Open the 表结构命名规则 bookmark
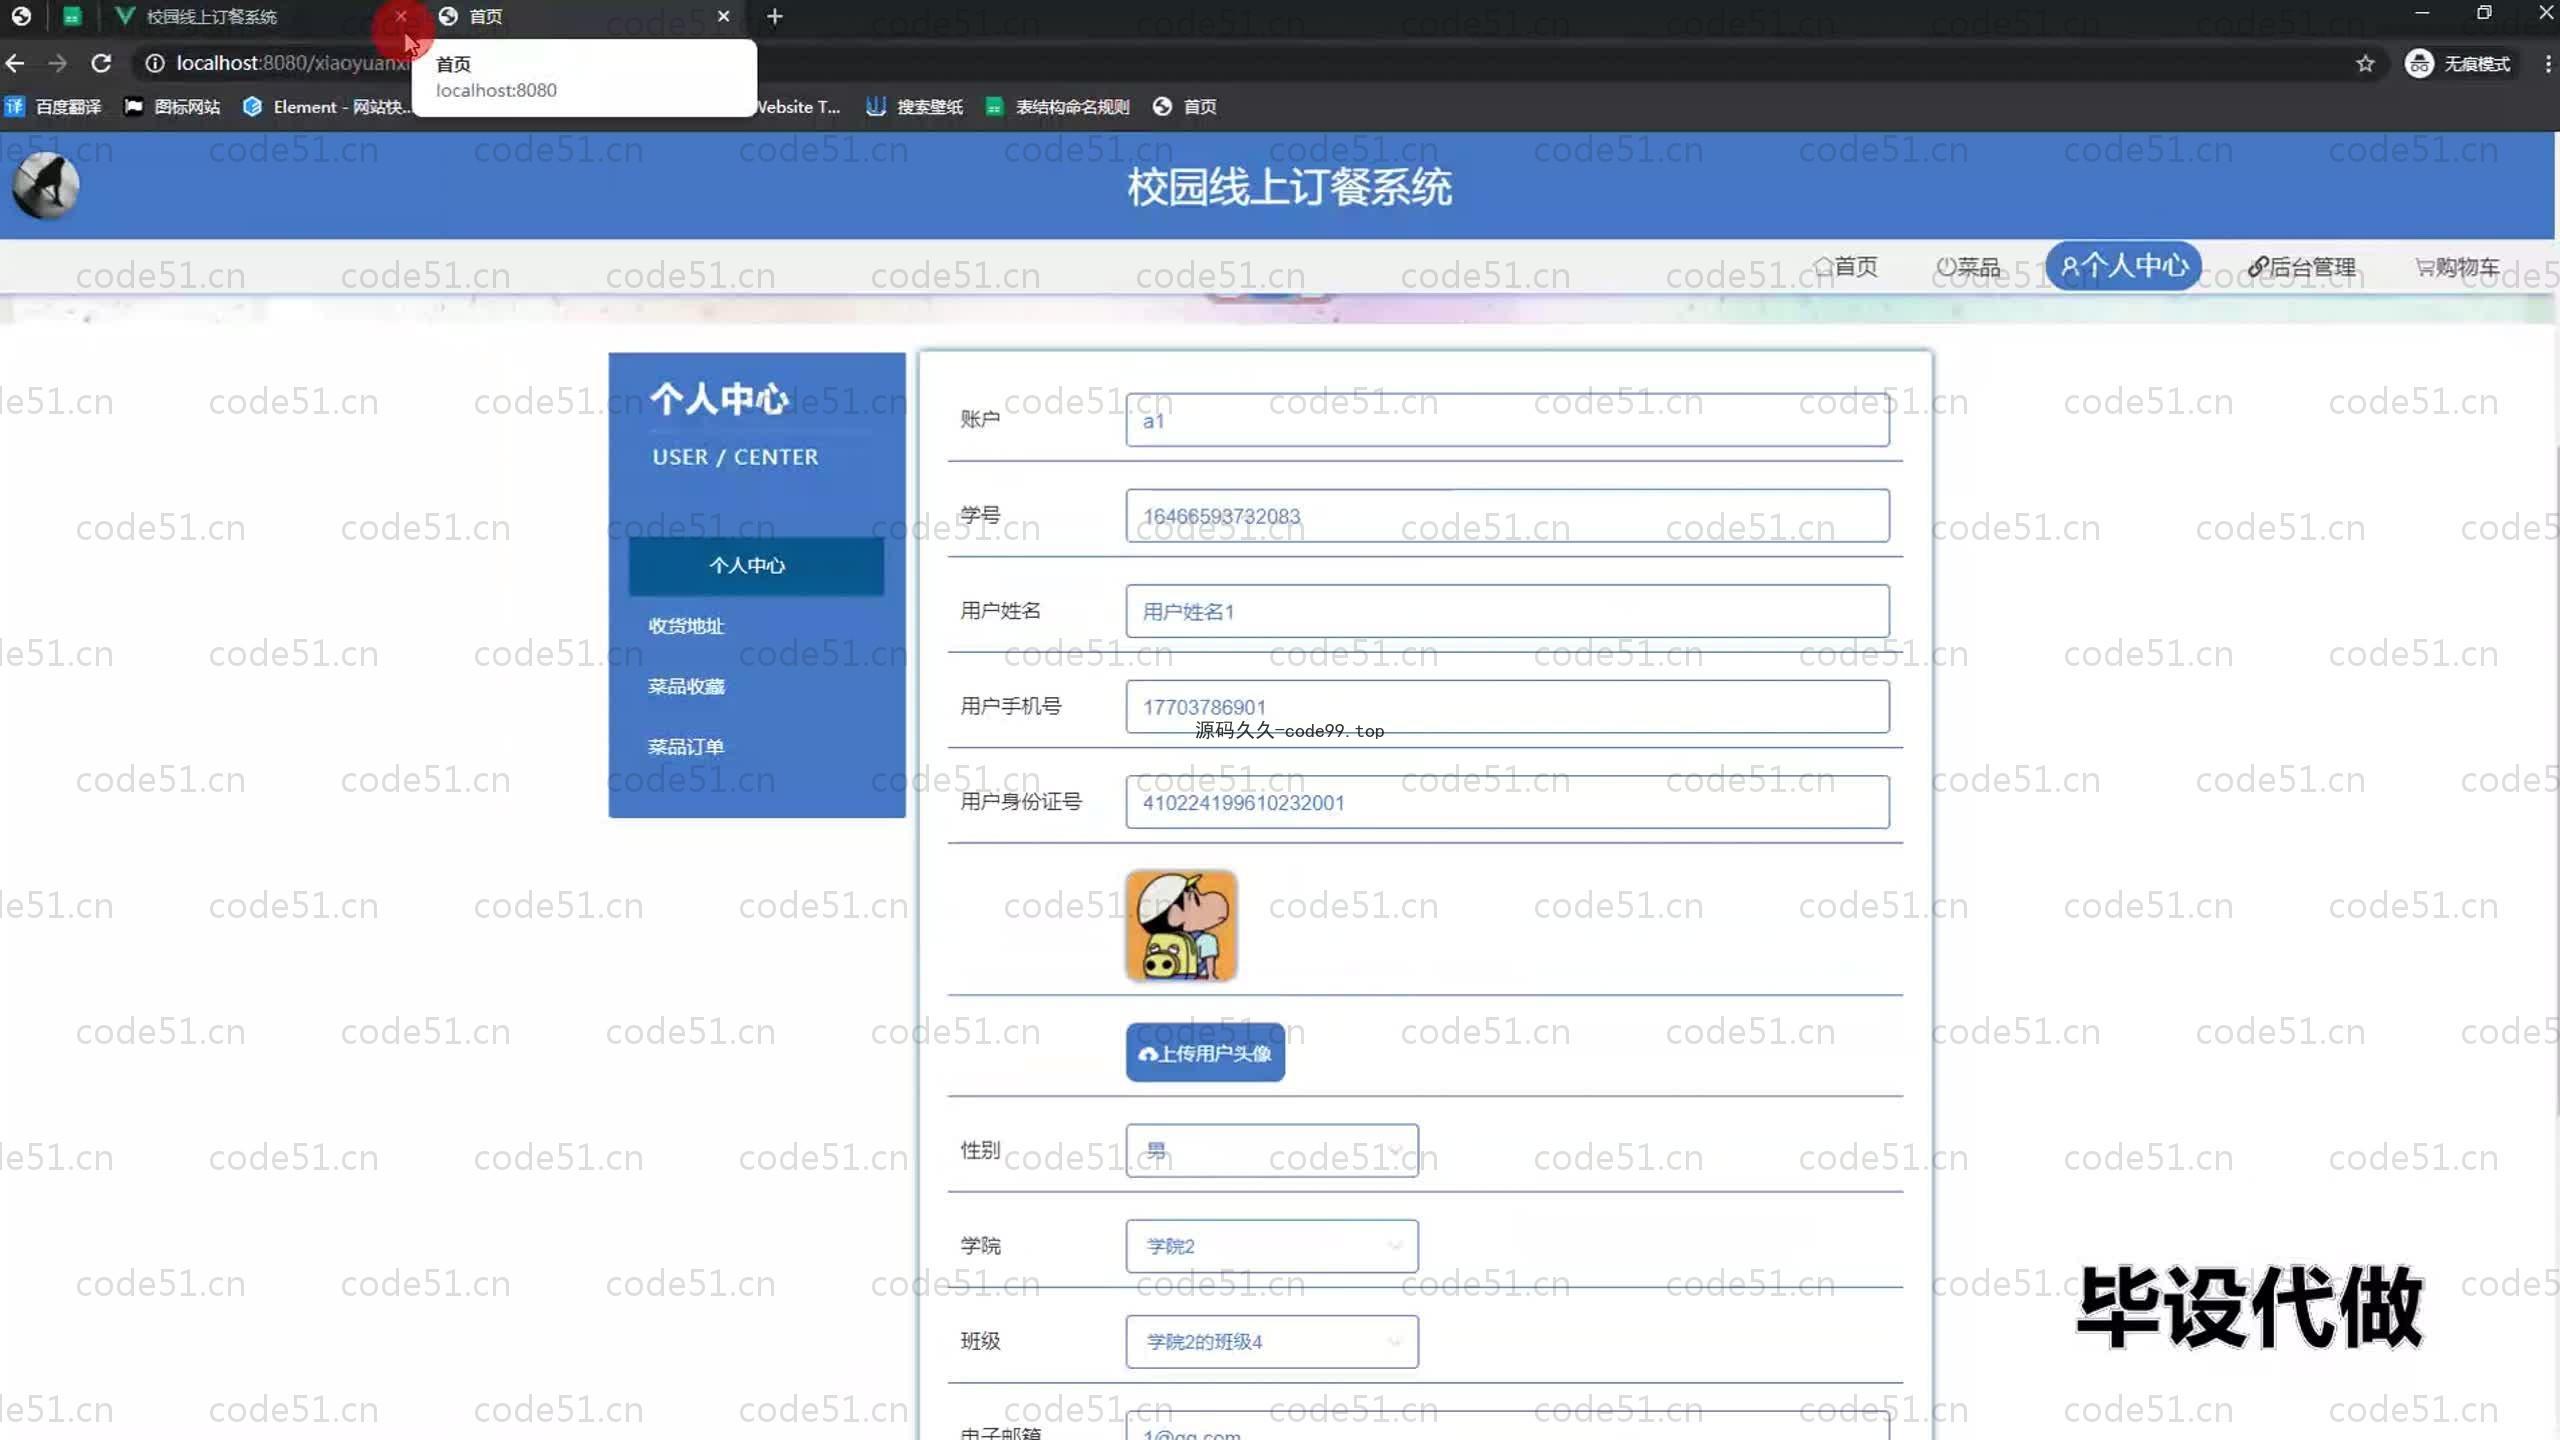The height and width of the screenshot is (1440, 2560). (1057, 107)
